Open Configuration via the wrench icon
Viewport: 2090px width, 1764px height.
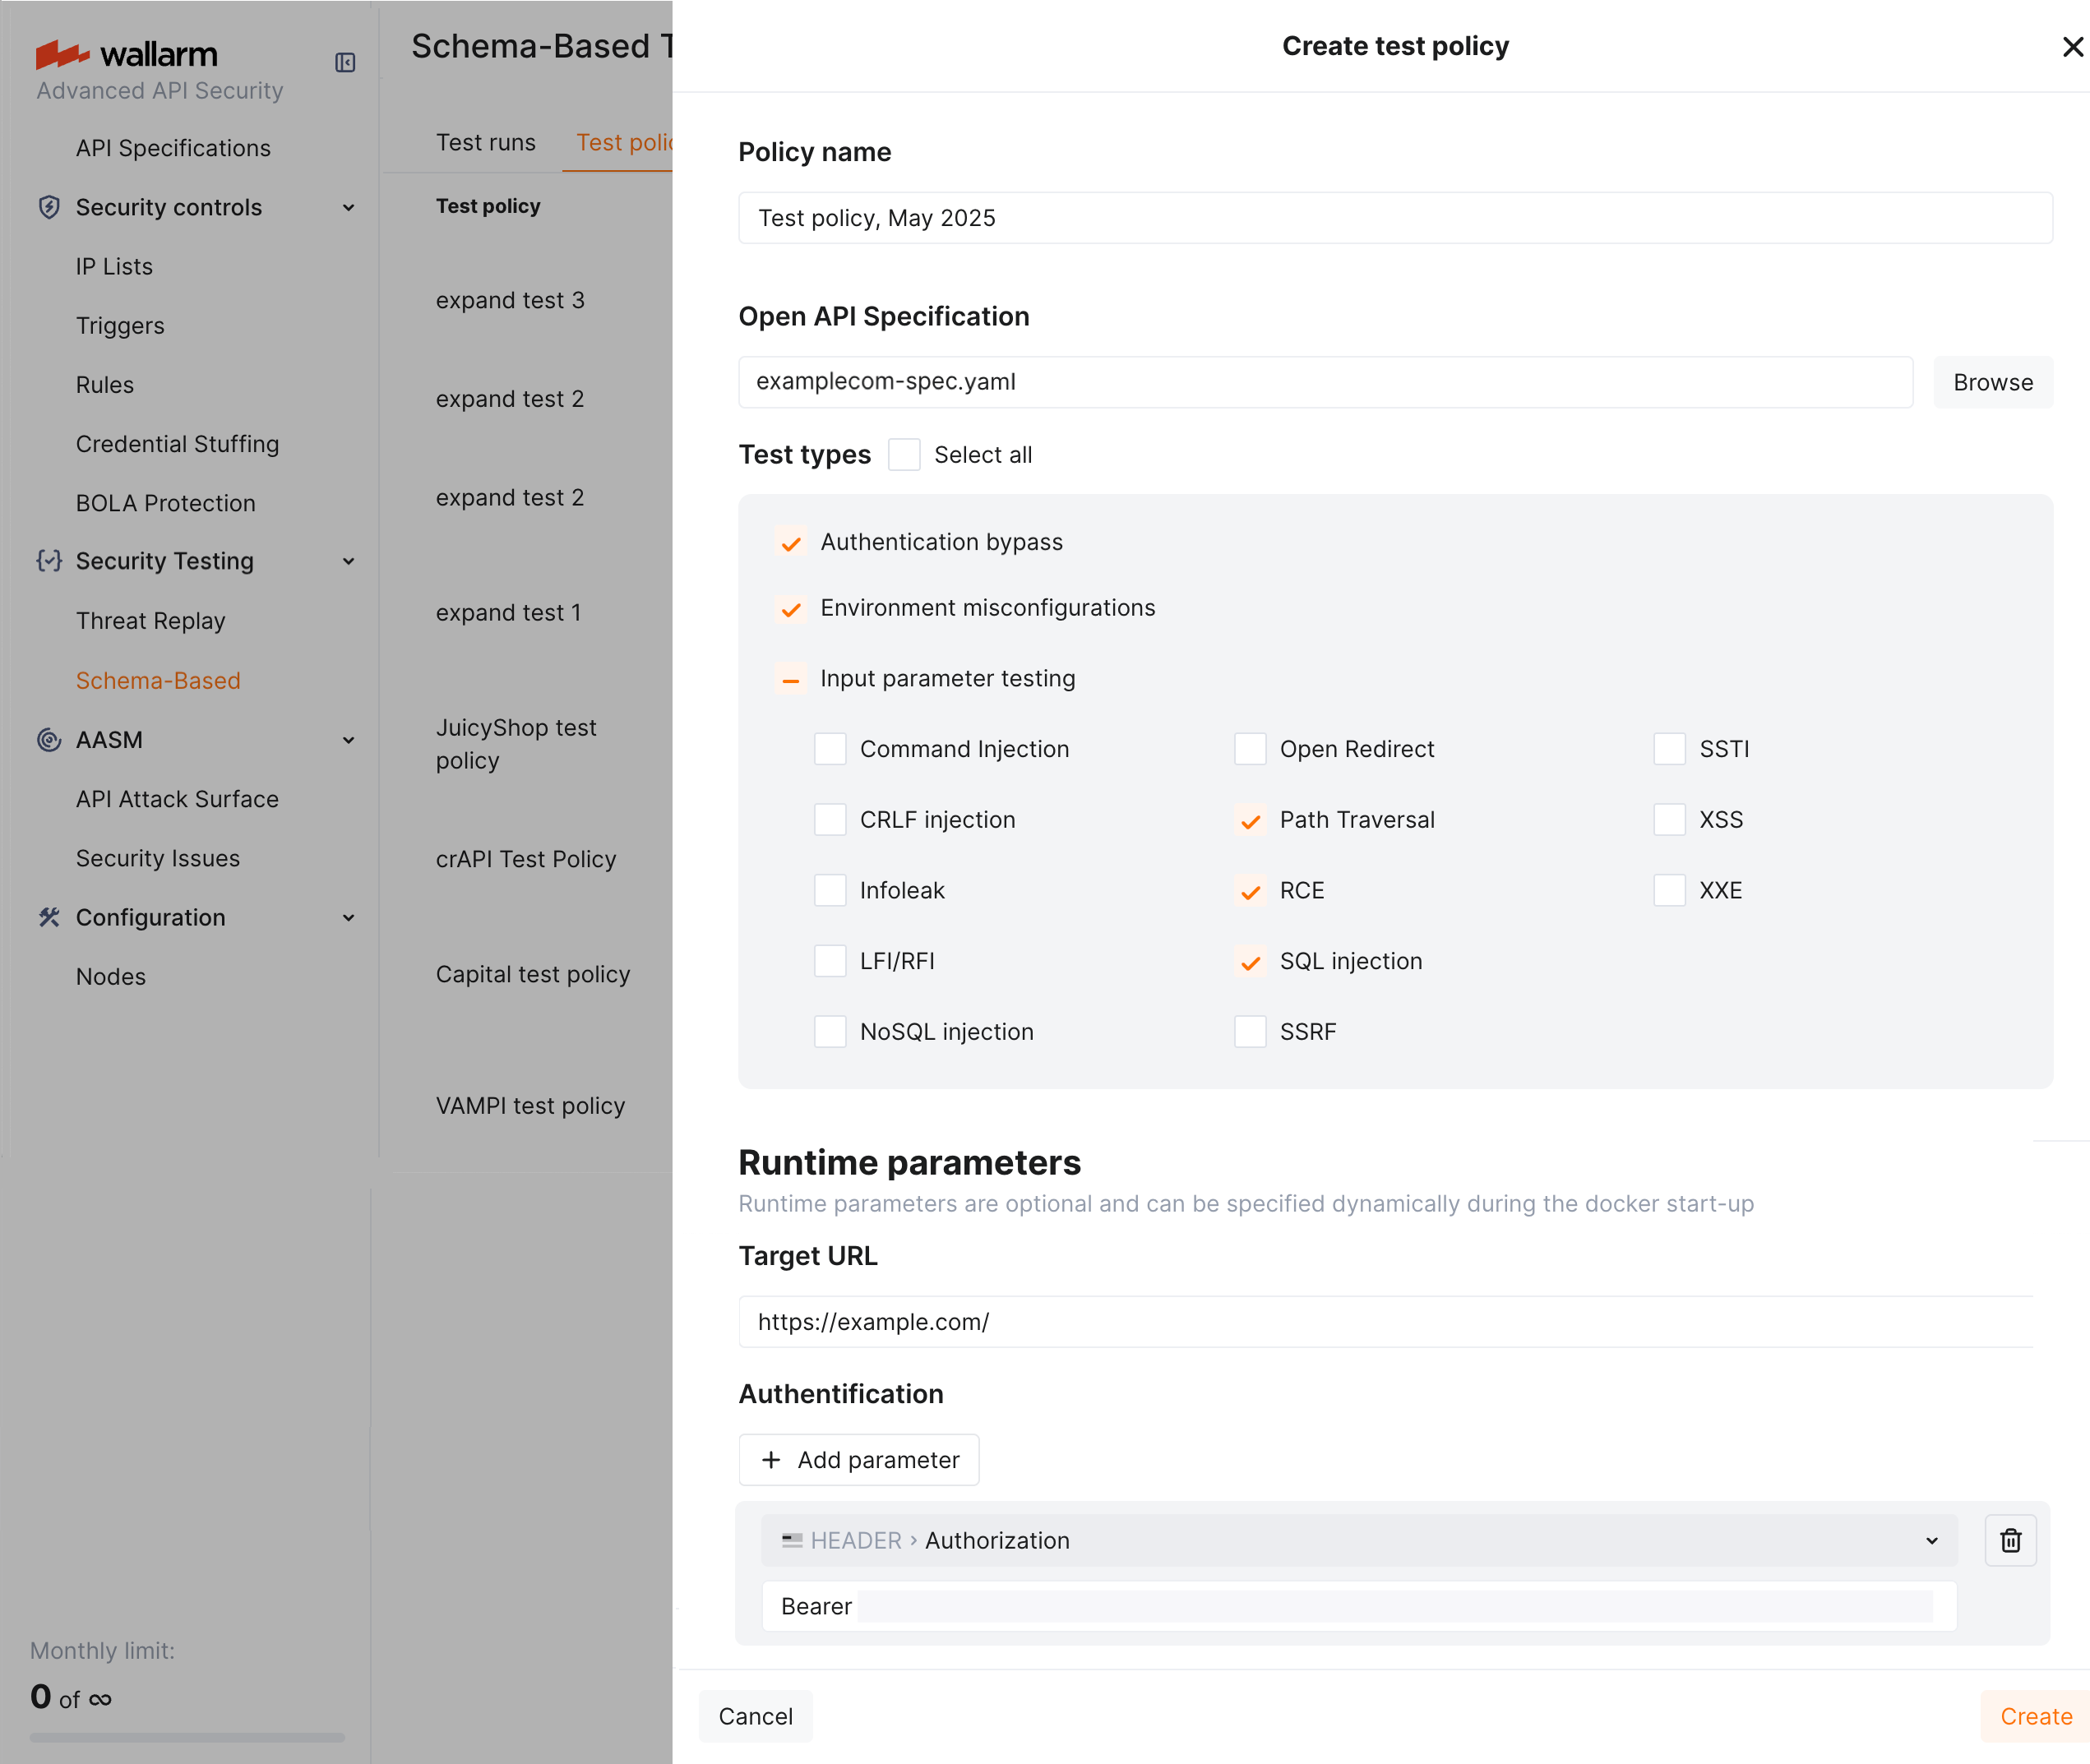point(49,917)
